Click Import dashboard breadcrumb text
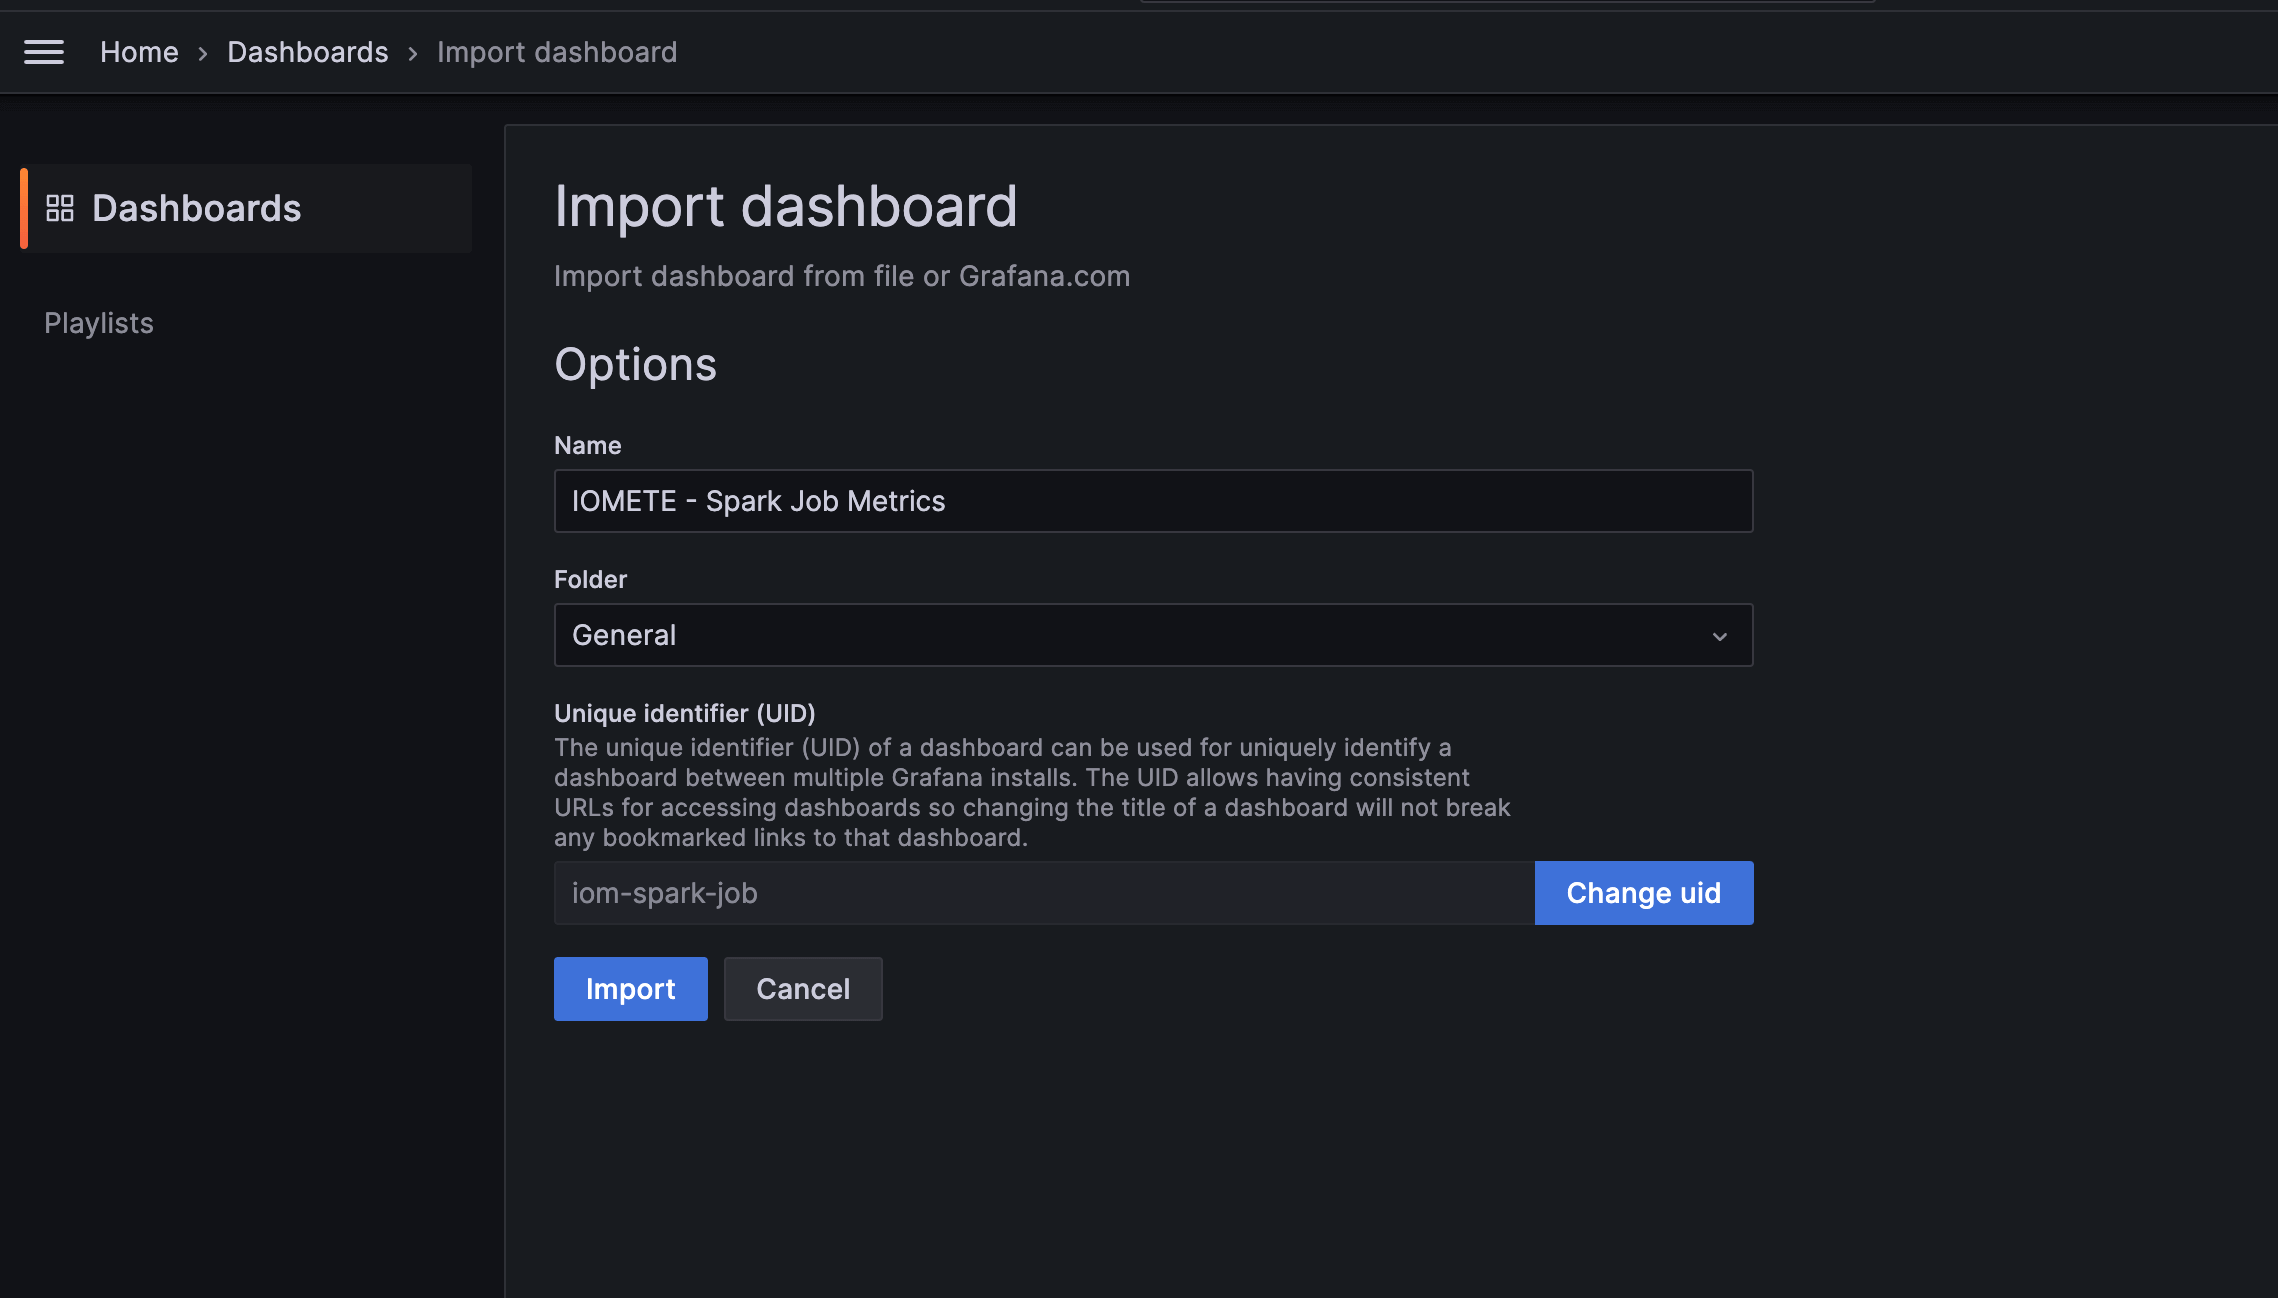 [557, 52]
